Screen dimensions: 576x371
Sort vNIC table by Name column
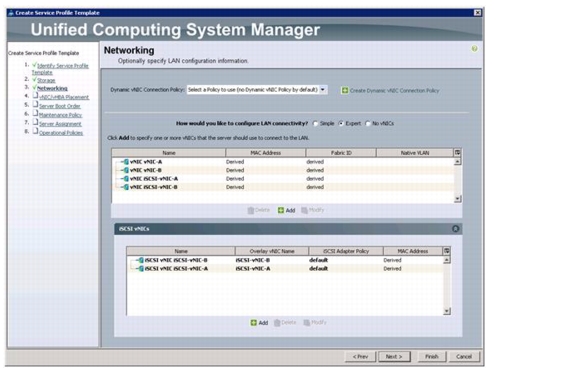tap(169, 153)
